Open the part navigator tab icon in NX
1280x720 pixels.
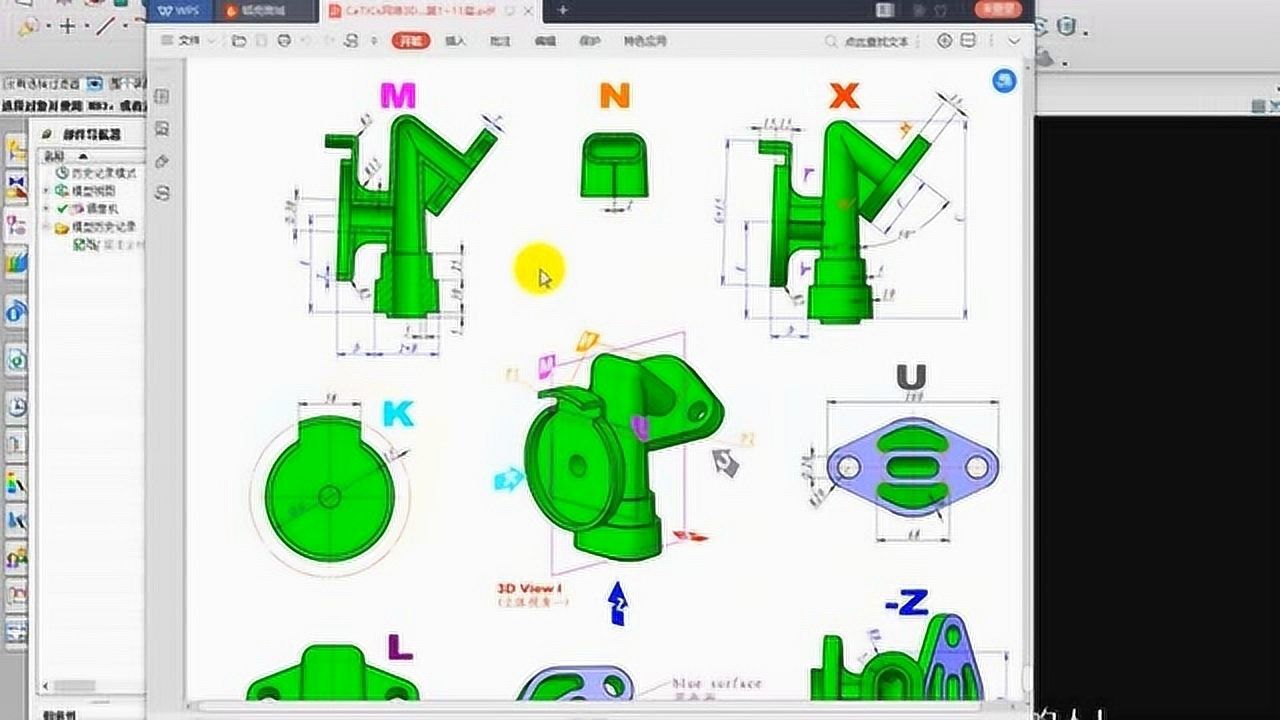click(x=16, y=225)
